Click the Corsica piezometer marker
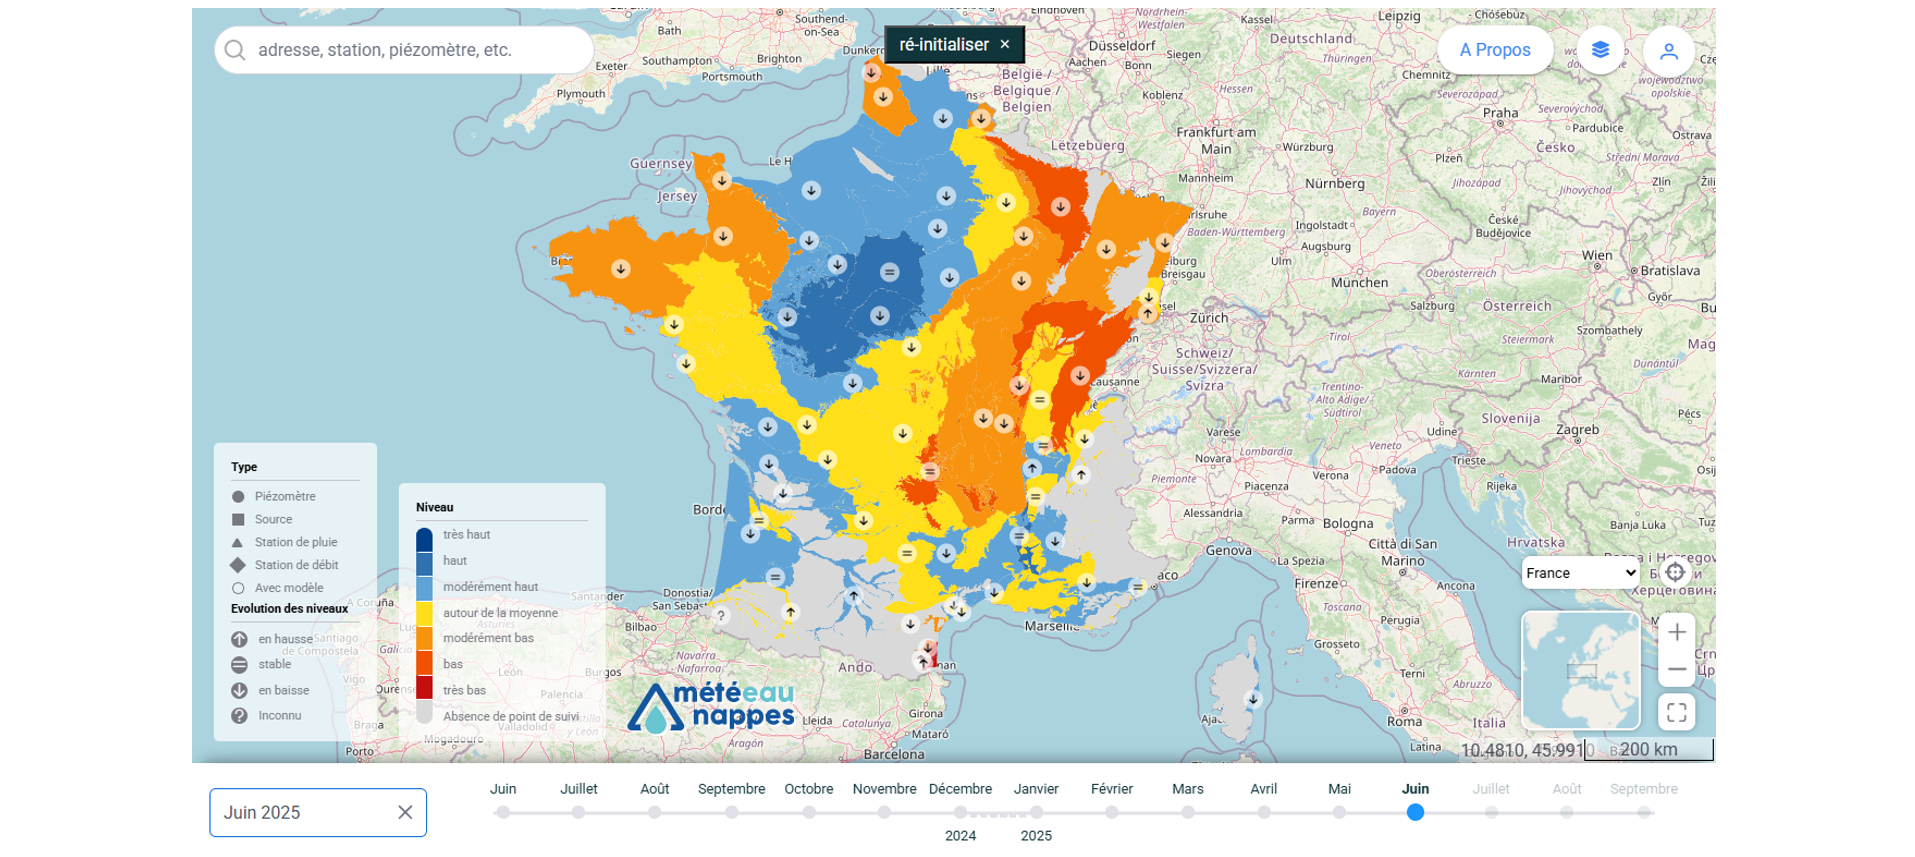Image resolution: width=1915 pixels, height=857 pixels. [1252, 699]
